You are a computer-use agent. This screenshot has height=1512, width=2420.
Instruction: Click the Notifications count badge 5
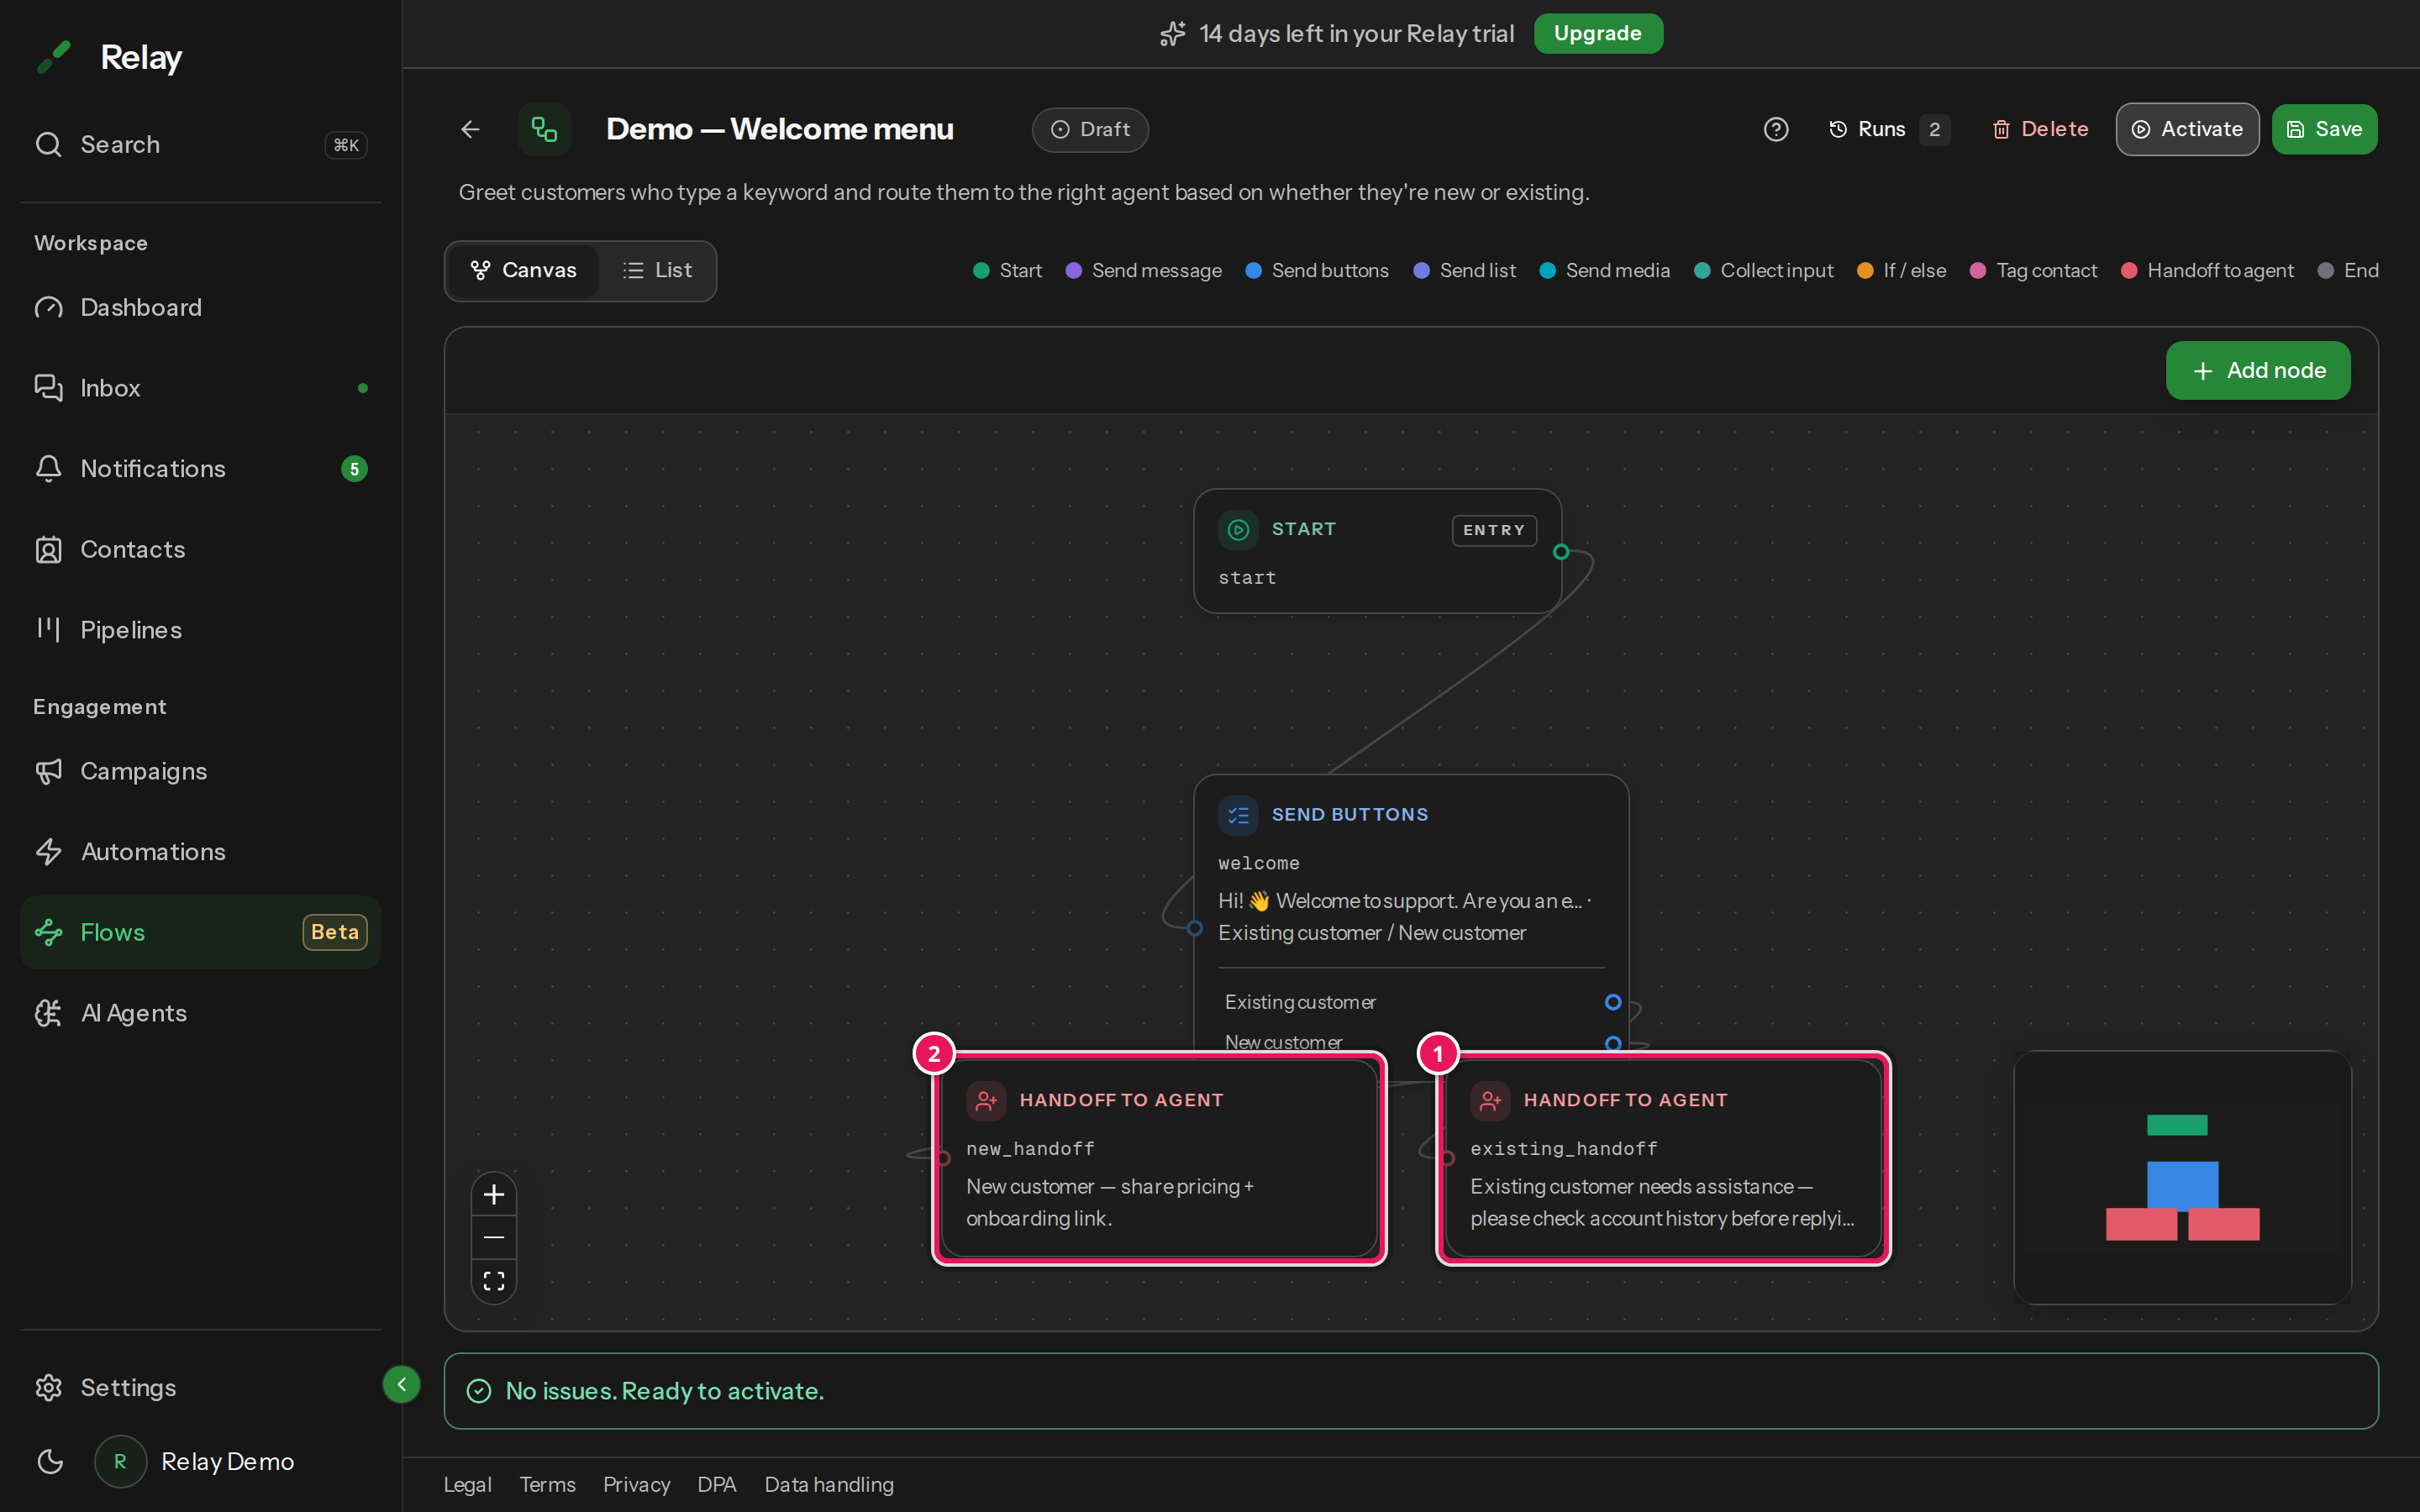(x=354, y=468)
